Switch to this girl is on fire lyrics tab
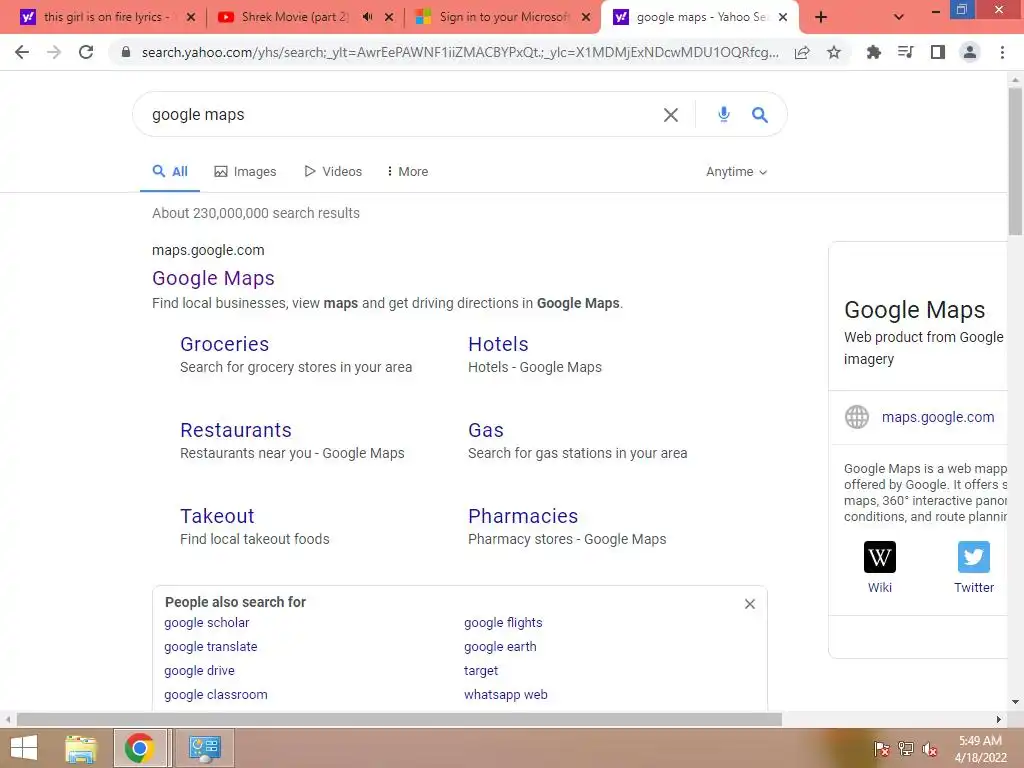The width and height of the screenshot is (1024, 768). coord(104,17)
